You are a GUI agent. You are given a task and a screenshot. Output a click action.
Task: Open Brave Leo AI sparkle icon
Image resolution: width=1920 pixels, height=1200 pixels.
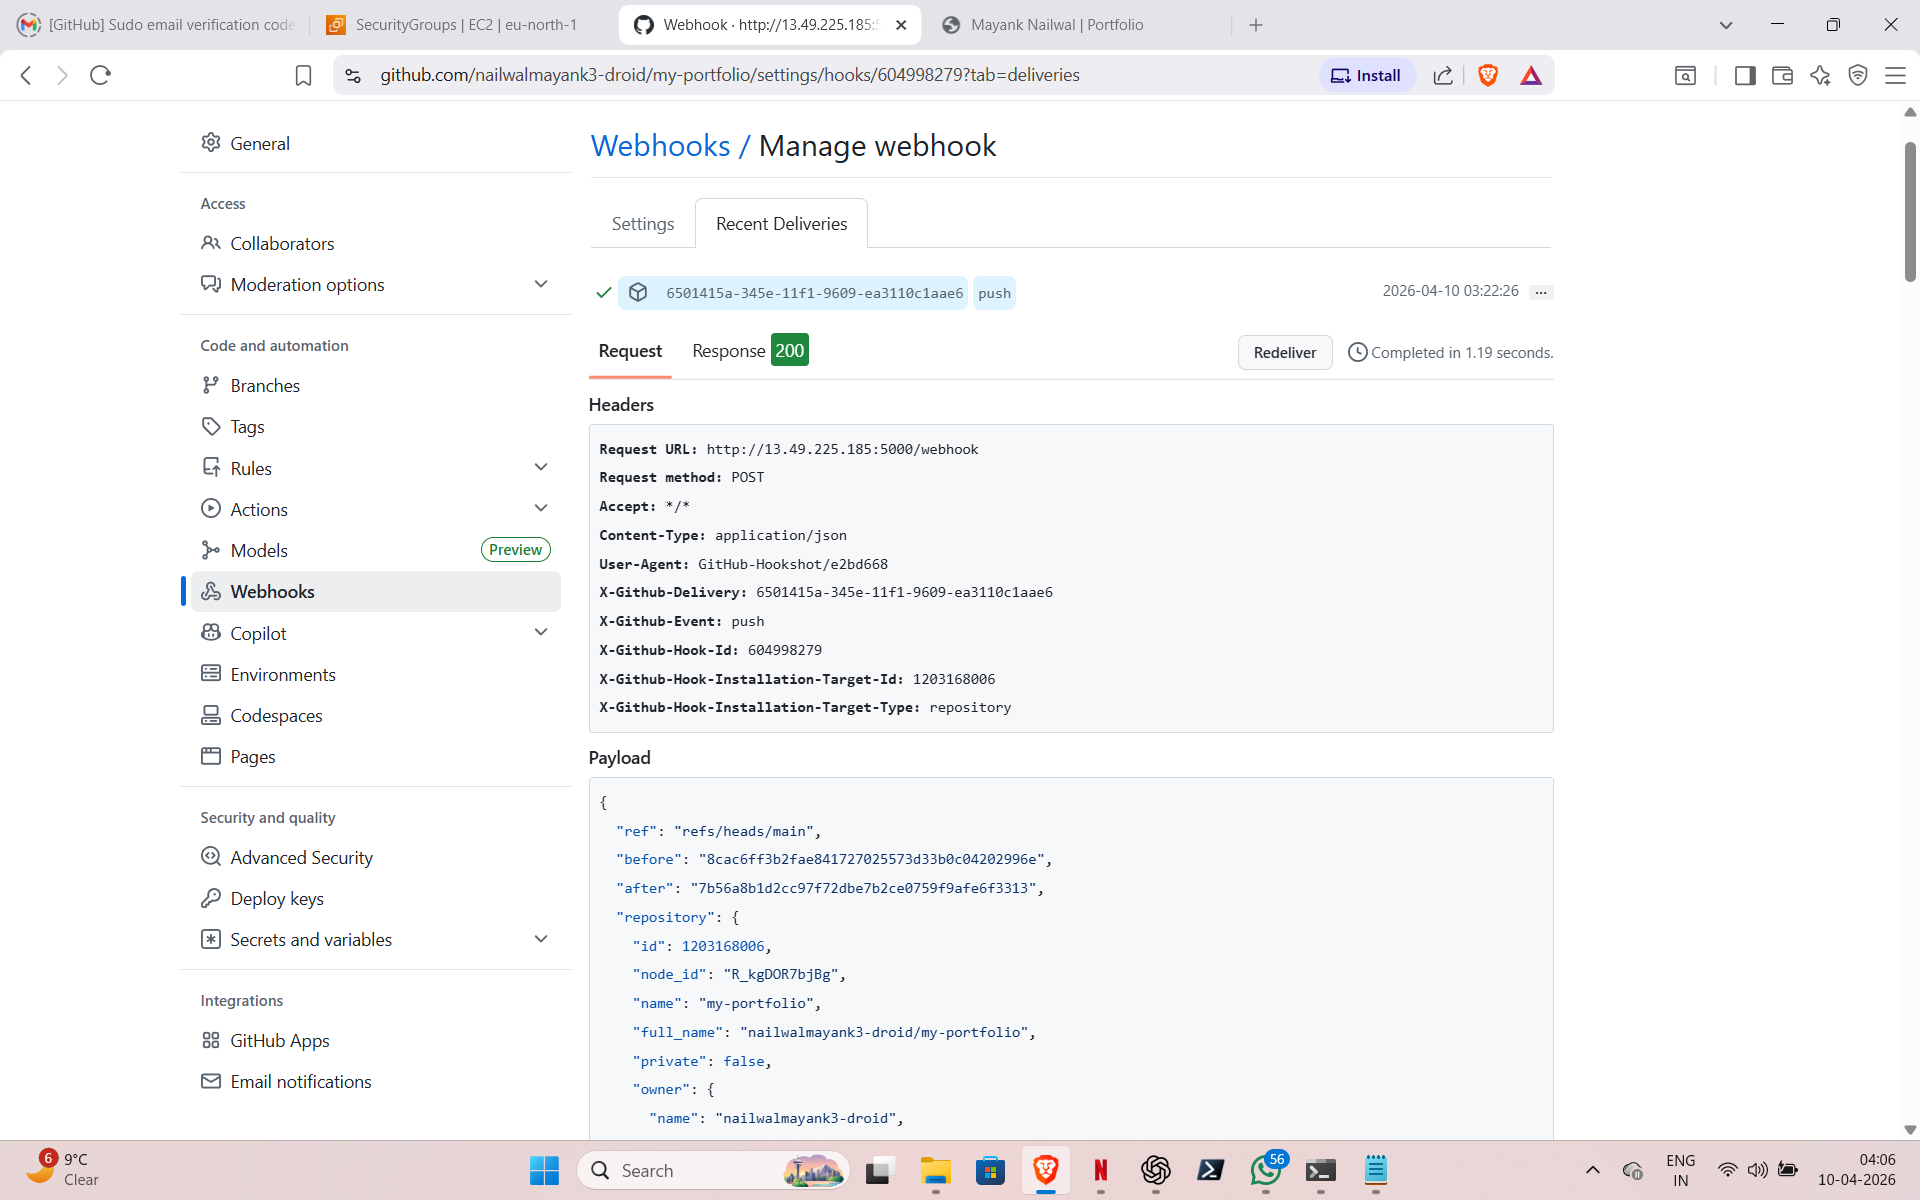[1819, 75]
